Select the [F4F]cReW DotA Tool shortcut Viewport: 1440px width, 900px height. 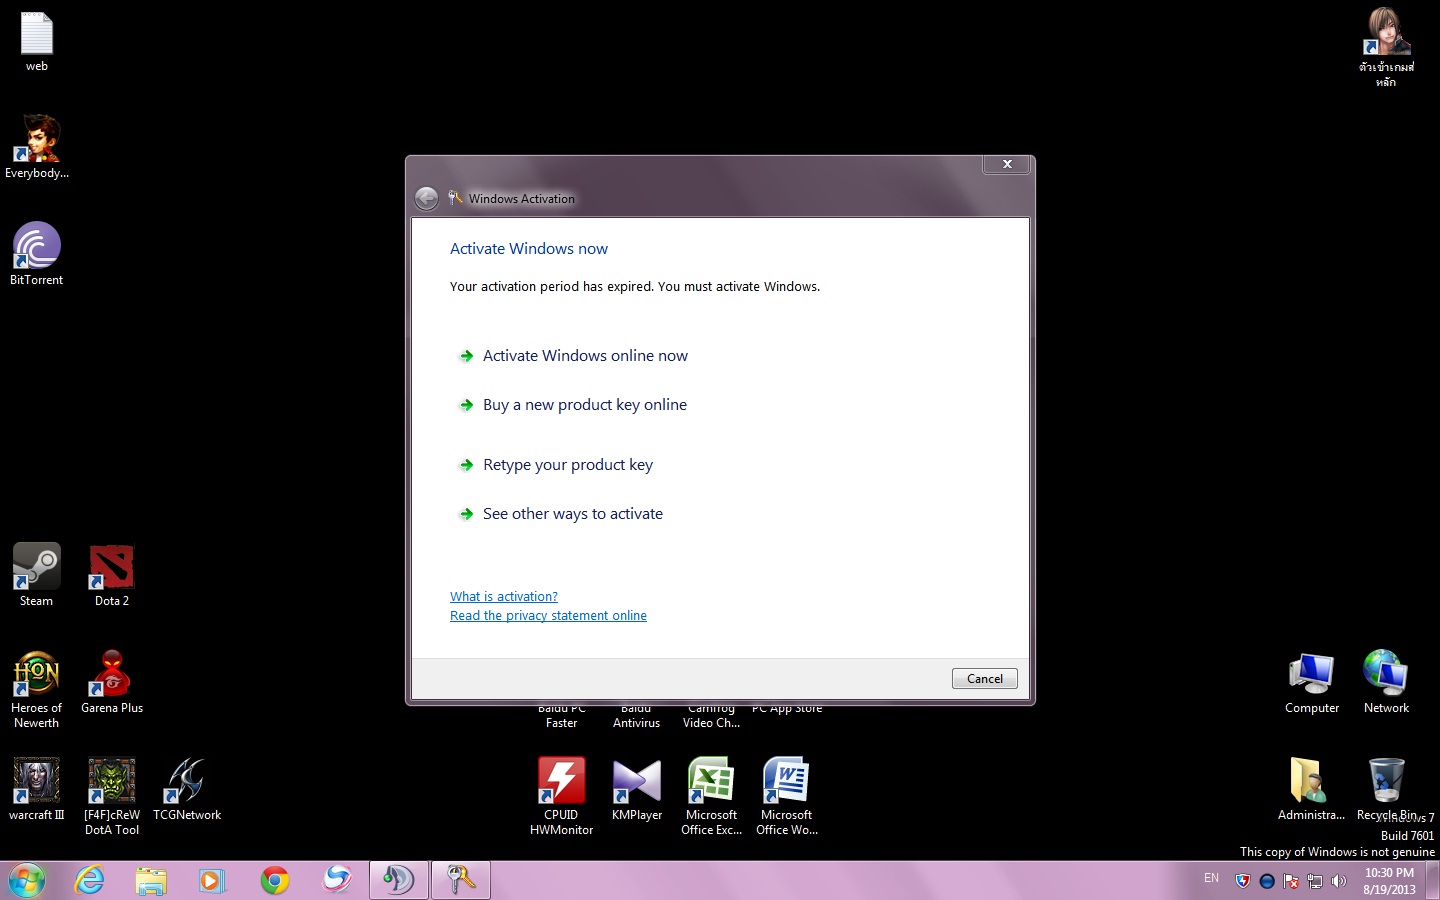(x=112, y=797)
